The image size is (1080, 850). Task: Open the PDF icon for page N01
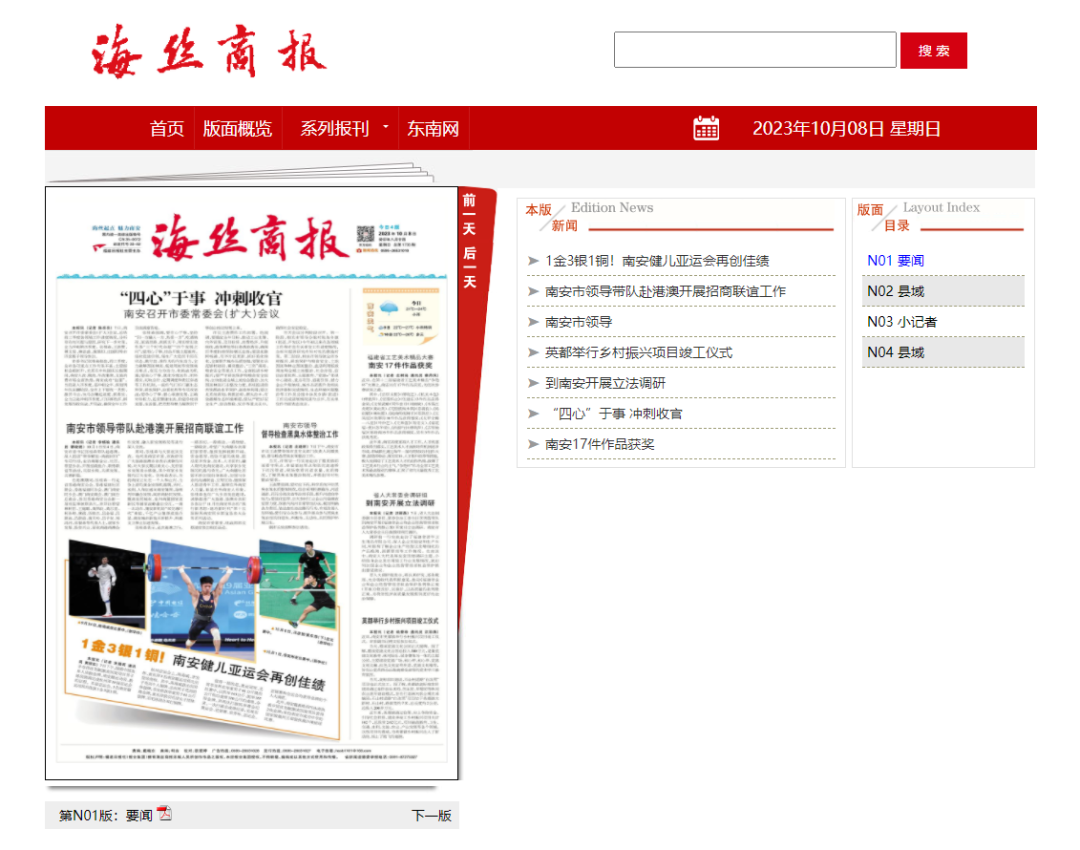pos(164,814)
